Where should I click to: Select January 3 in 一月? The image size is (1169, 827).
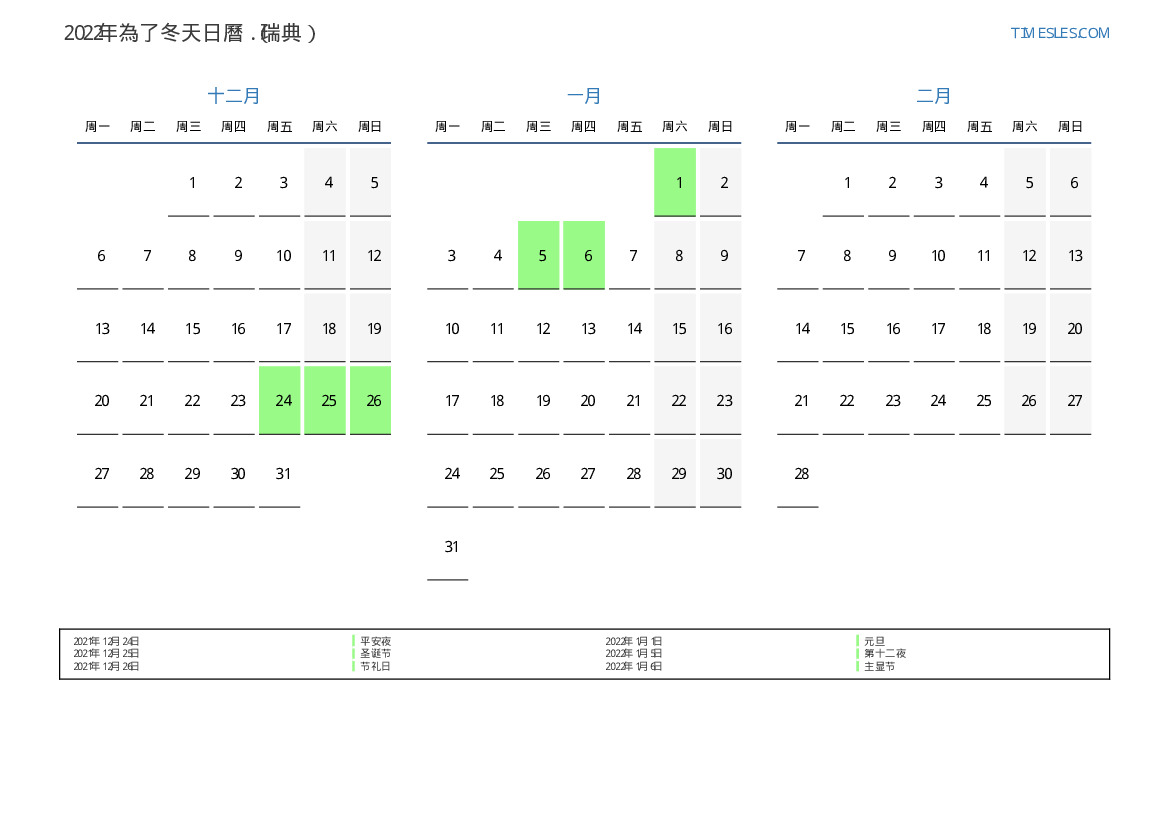(x=448, y=255)
